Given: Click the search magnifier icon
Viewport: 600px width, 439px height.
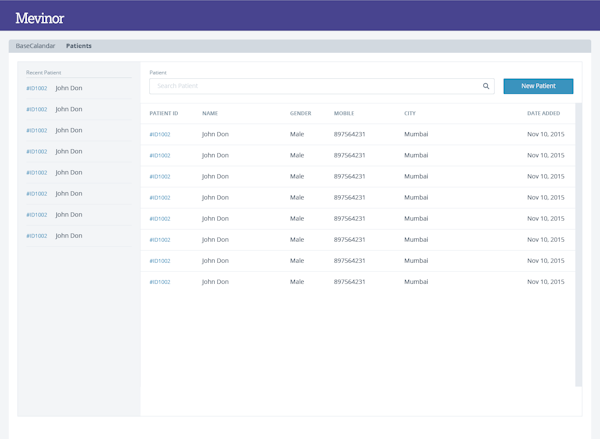Looking at the screenshot, I should coord(486,86).
